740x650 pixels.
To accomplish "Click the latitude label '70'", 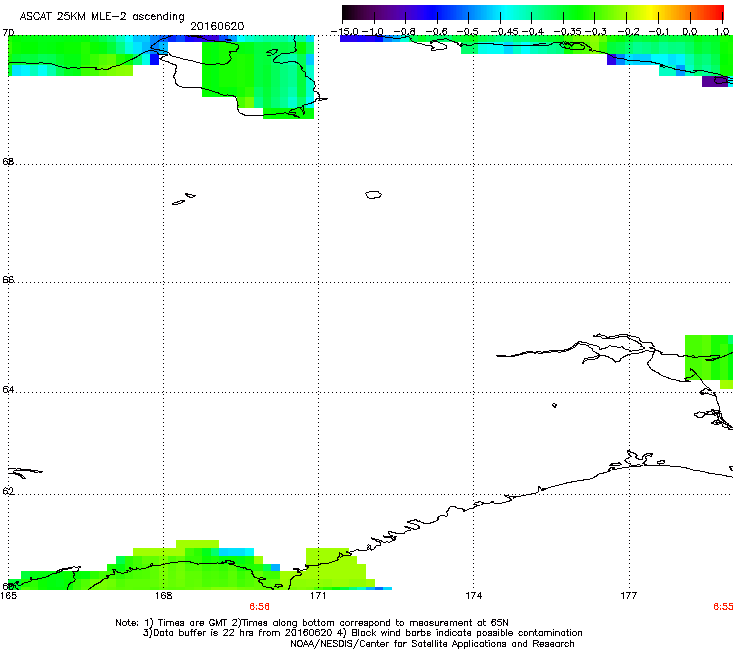I will pyautogui.click(x=8, y=33).
